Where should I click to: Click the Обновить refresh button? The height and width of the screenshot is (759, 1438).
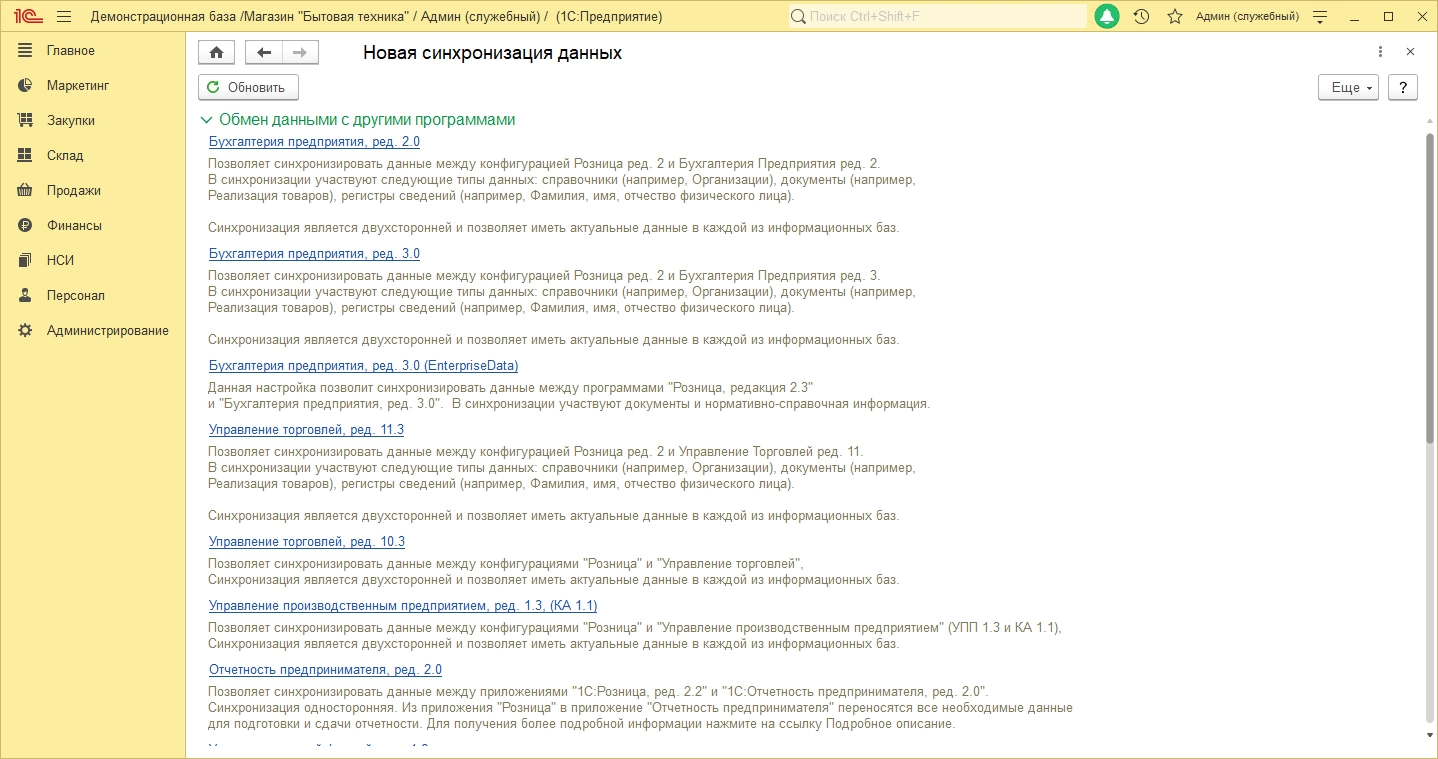point(248,87)
